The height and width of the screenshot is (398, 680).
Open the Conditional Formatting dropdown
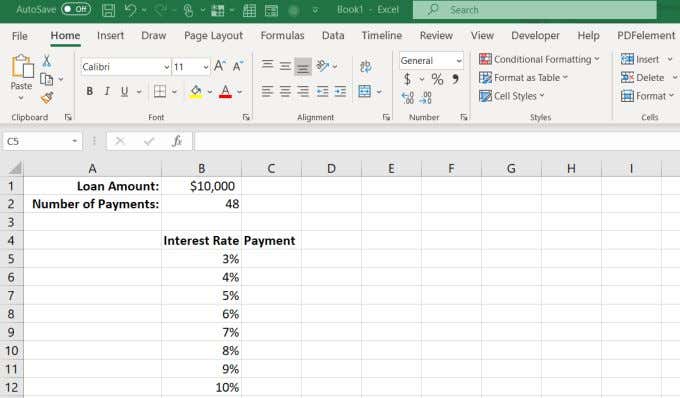click(539, 59)
